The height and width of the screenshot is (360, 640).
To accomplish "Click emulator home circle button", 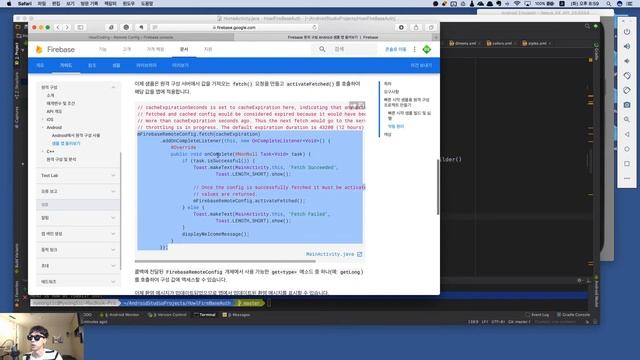I will click(627, 149).
